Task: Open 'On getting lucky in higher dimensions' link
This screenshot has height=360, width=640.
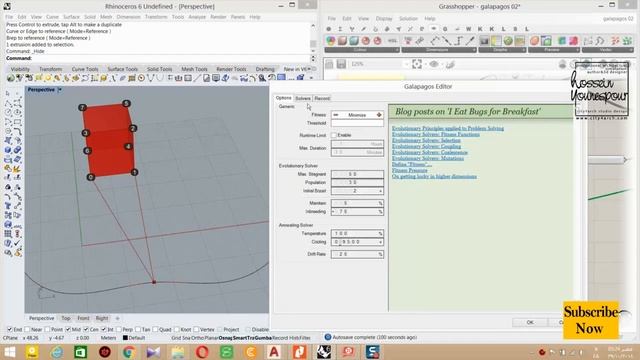Action: (434, 176)
